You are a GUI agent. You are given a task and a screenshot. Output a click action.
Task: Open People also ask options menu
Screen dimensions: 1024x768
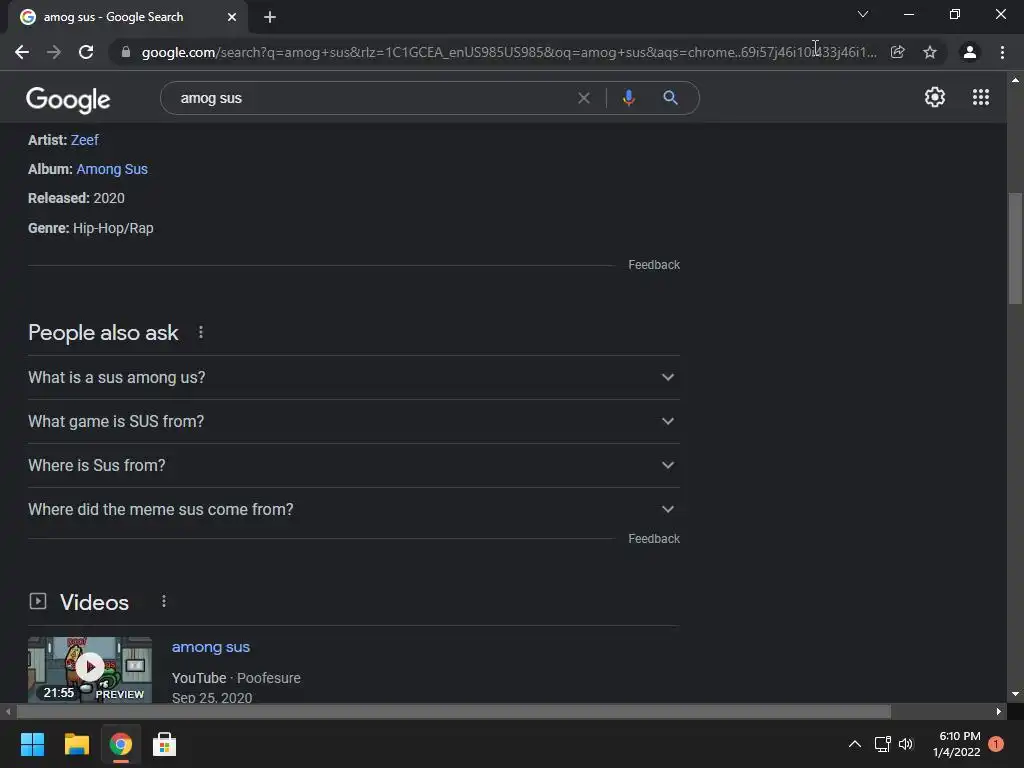pos(201,332)
